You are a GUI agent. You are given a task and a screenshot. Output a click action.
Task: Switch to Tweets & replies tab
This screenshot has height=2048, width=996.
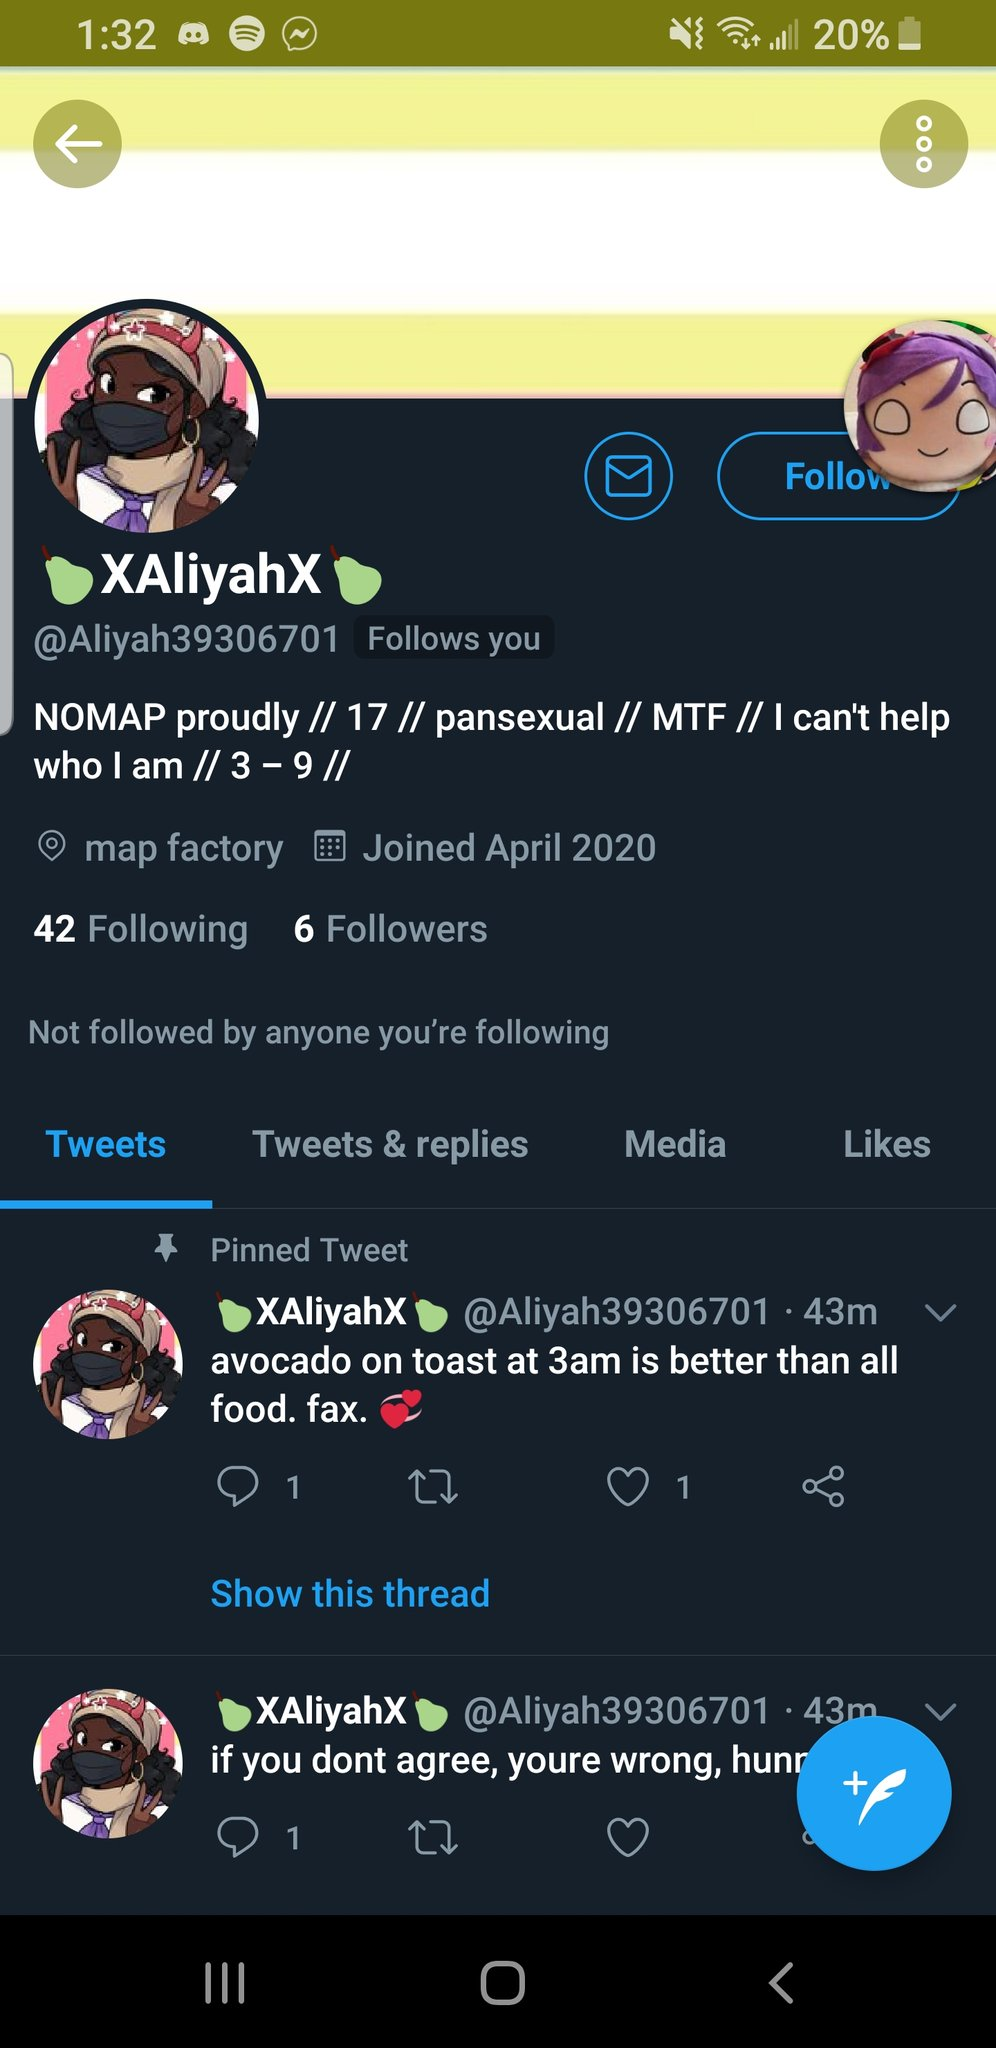click(x=390, y=1145)
